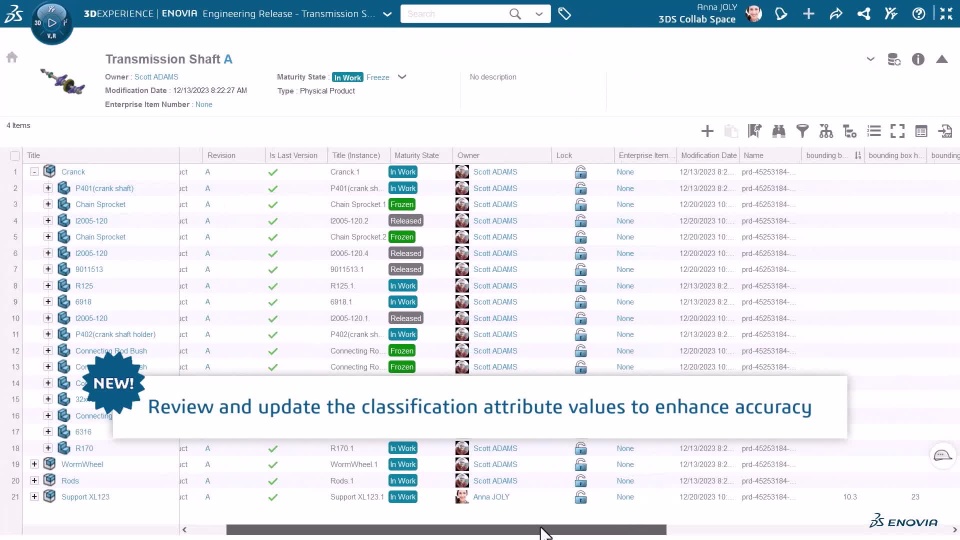Open the Scott ADAMS owner link in header
This screenshot has height=540, width=960.
tap(156, 77)
